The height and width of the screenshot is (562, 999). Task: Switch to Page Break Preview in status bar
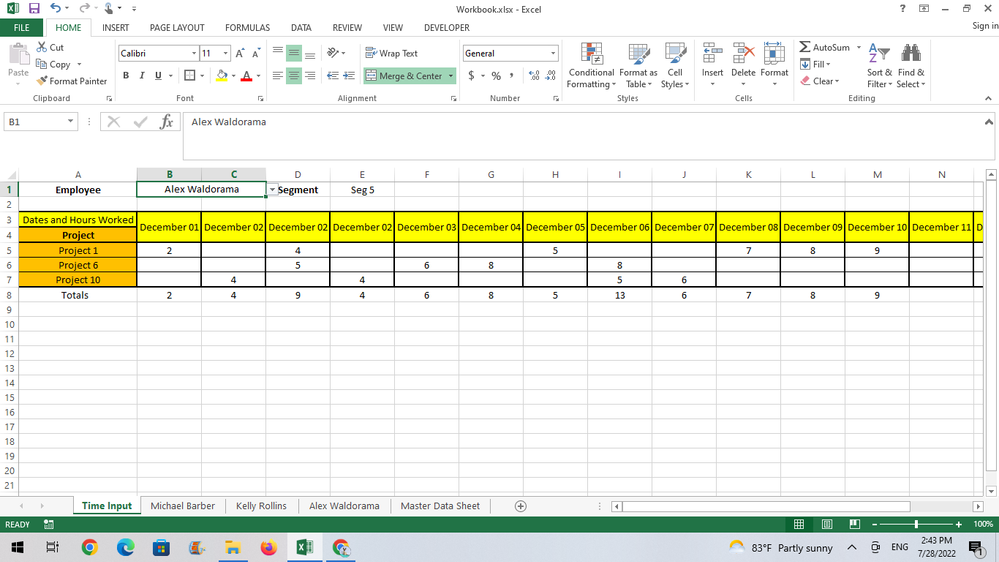854,524
